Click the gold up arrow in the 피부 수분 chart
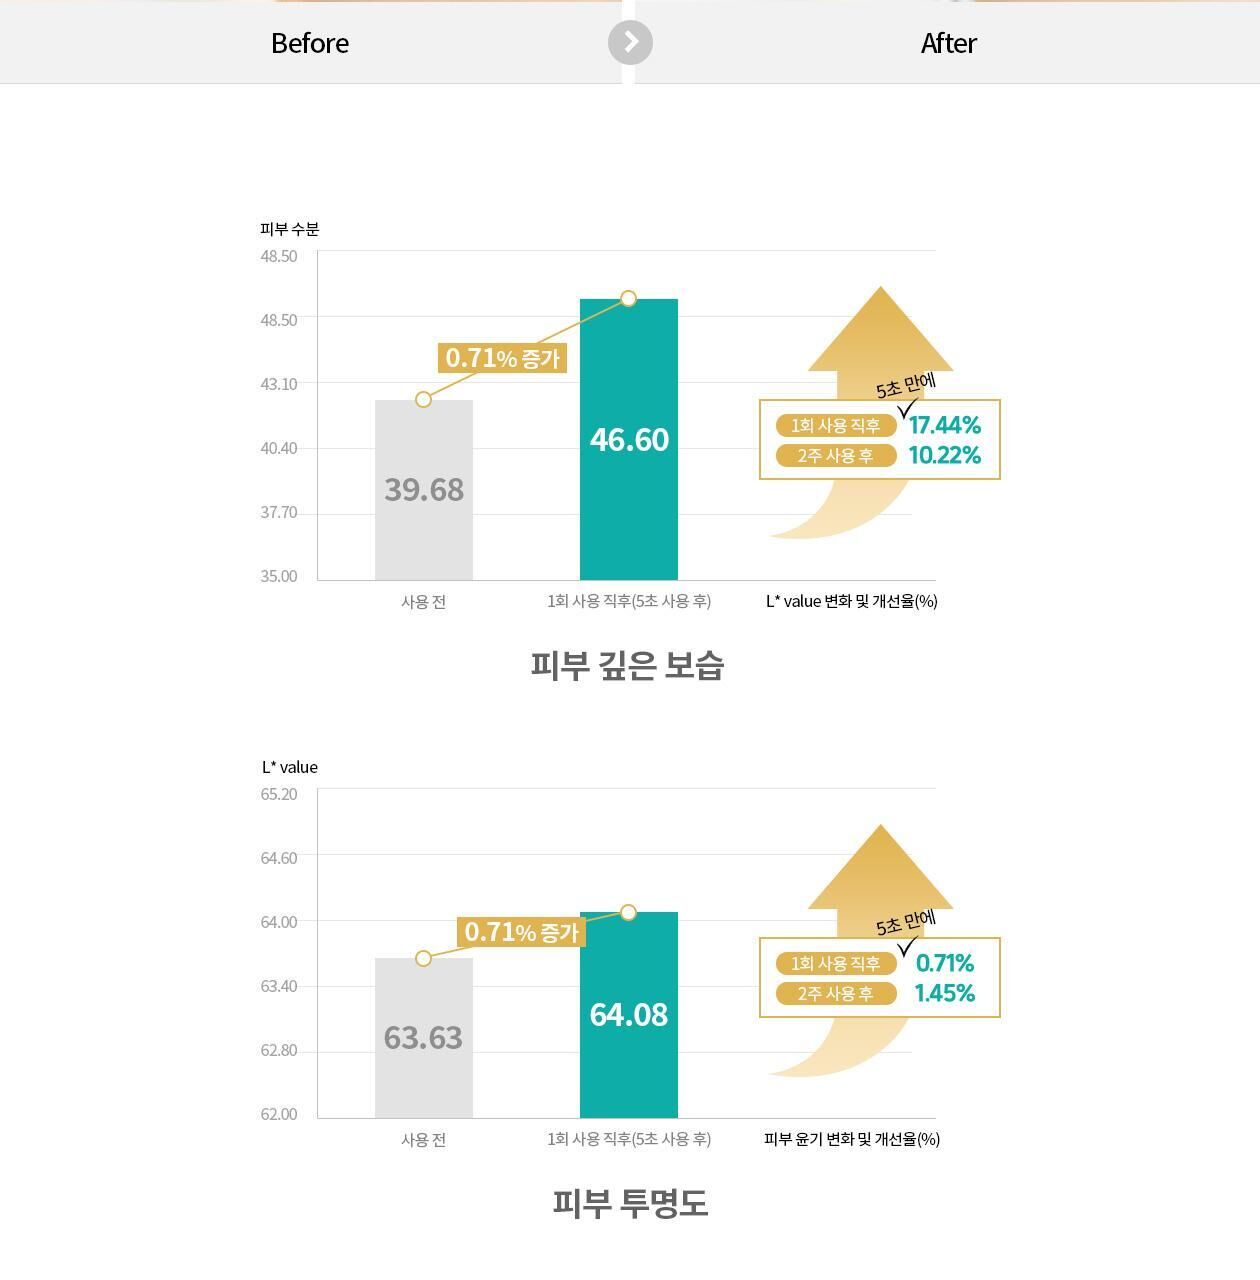The width and height of the screenshot is (1260, 1280). click(x=880, y=330)
